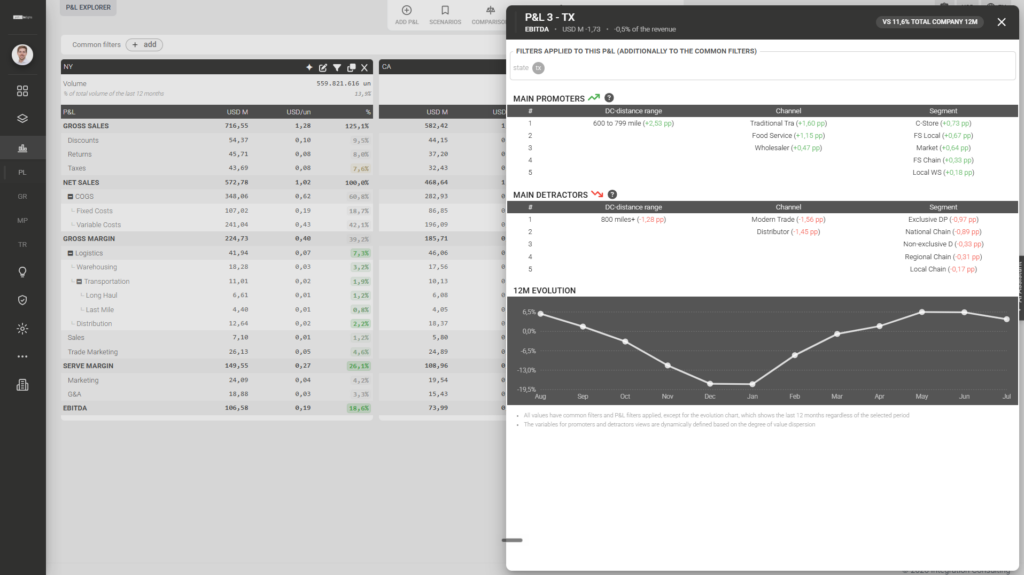Open the user profile avatar
The width and height of the screenshot is (1024, 575).
[x=22, y=54]
